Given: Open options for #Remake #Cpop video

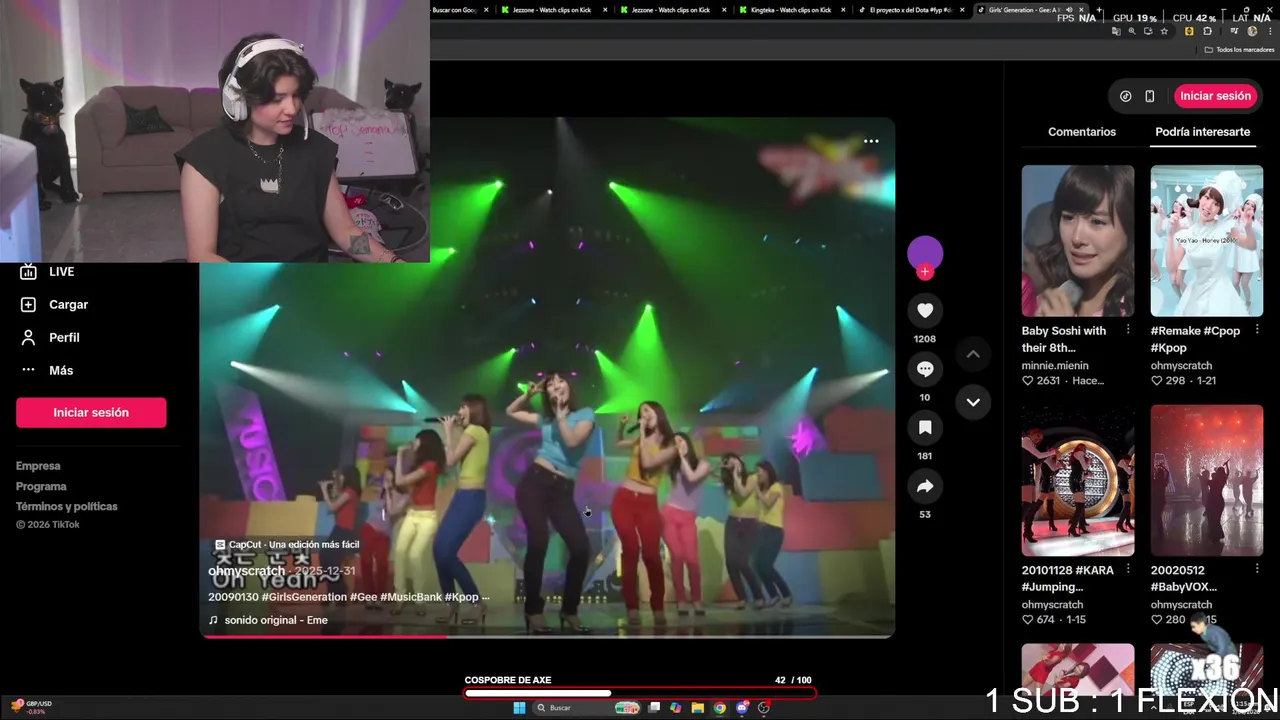Looking at the screenshot, I should [1257, 330].
